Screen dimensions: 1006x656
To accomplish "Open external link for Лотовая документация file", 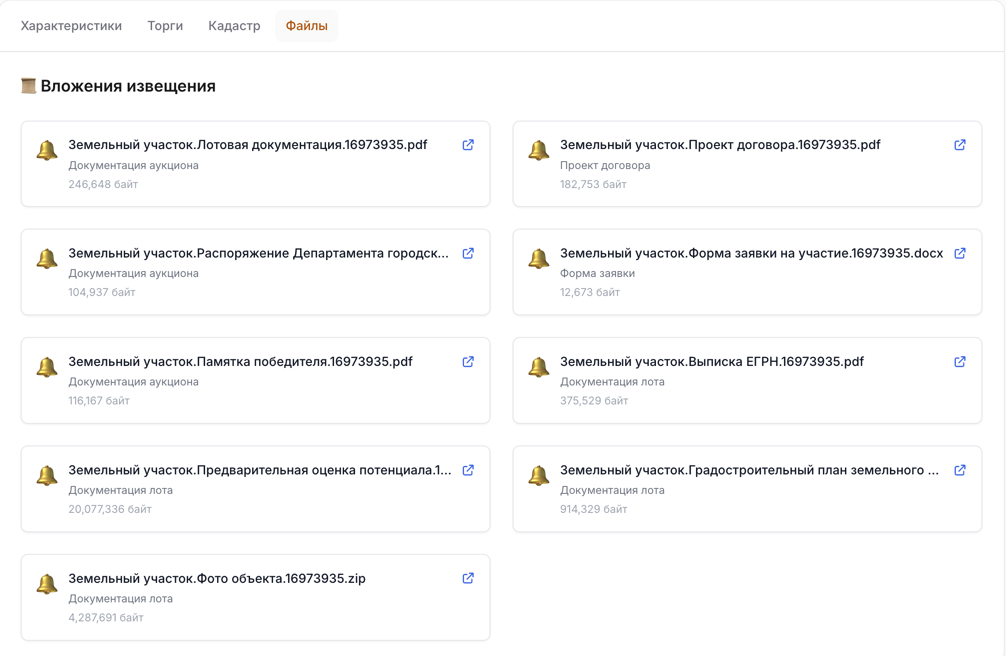I will [468, 145].
